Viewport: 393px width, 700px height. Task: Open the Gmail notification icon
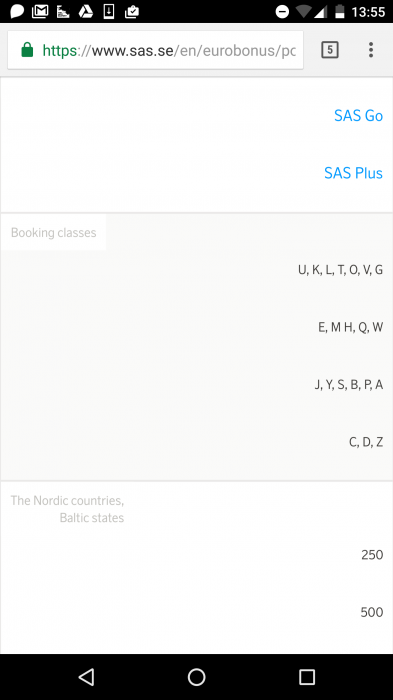(x=40, y=11)
